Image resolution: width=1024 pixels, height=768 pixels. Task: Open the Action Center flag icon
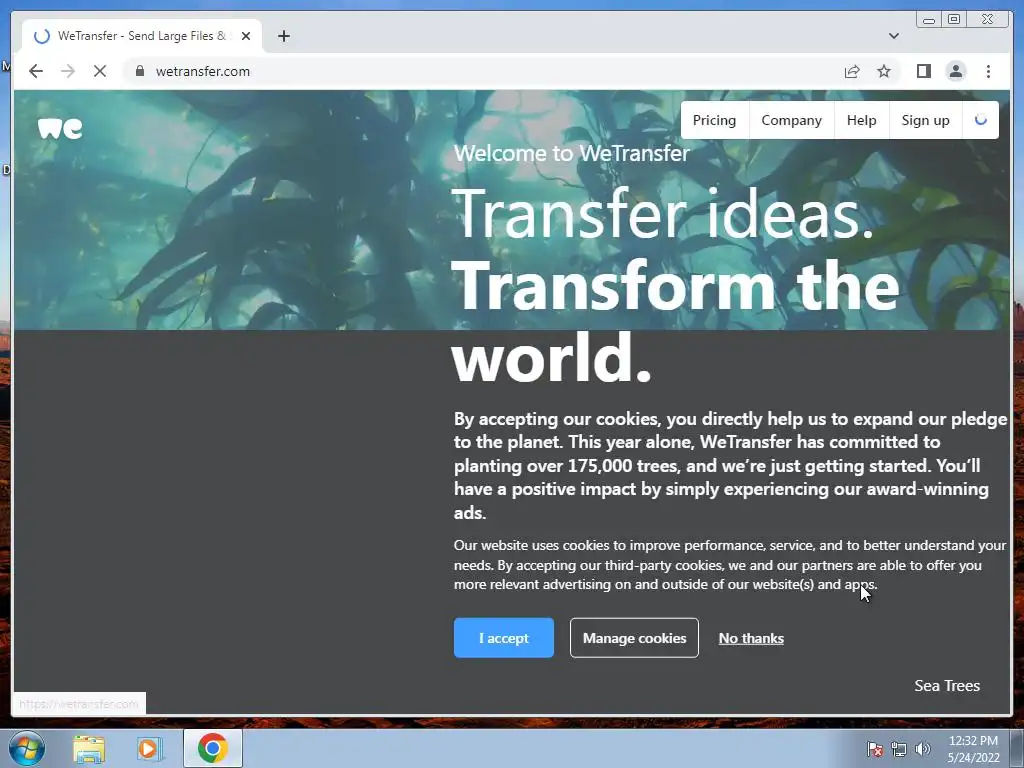pos(874,749)
